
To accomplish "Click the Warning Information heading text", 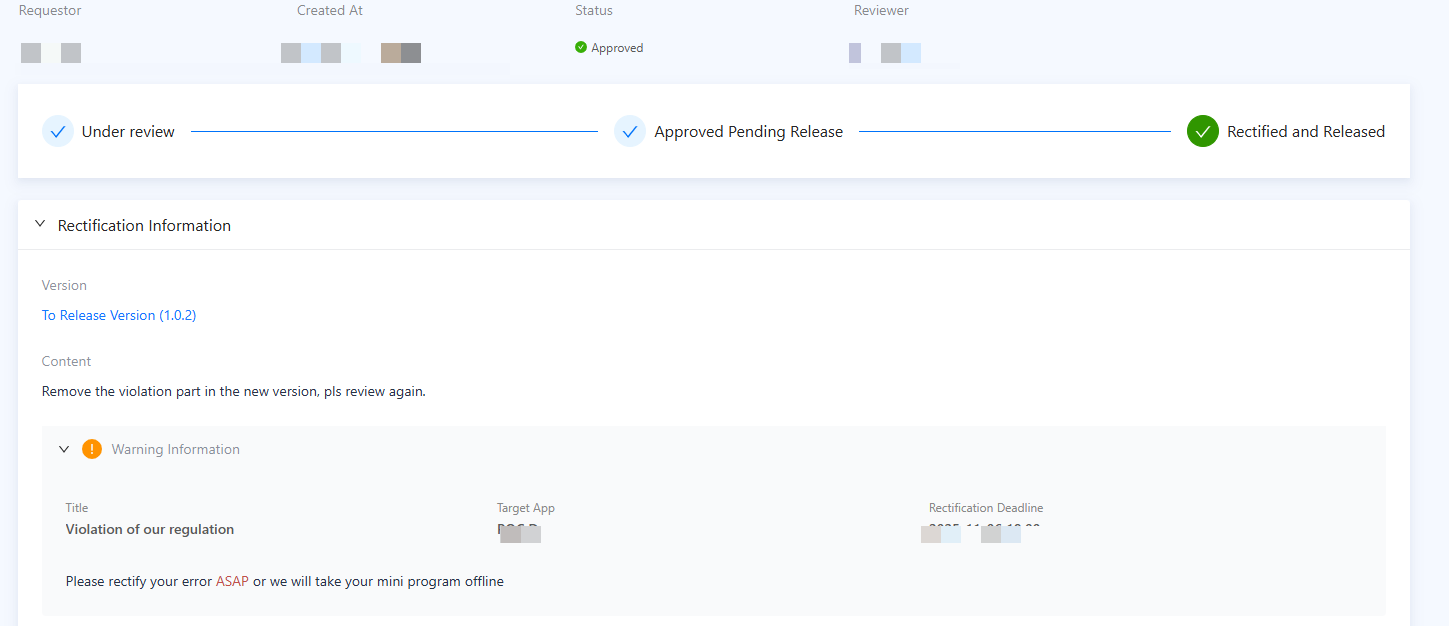I will [x=175, y=450].
